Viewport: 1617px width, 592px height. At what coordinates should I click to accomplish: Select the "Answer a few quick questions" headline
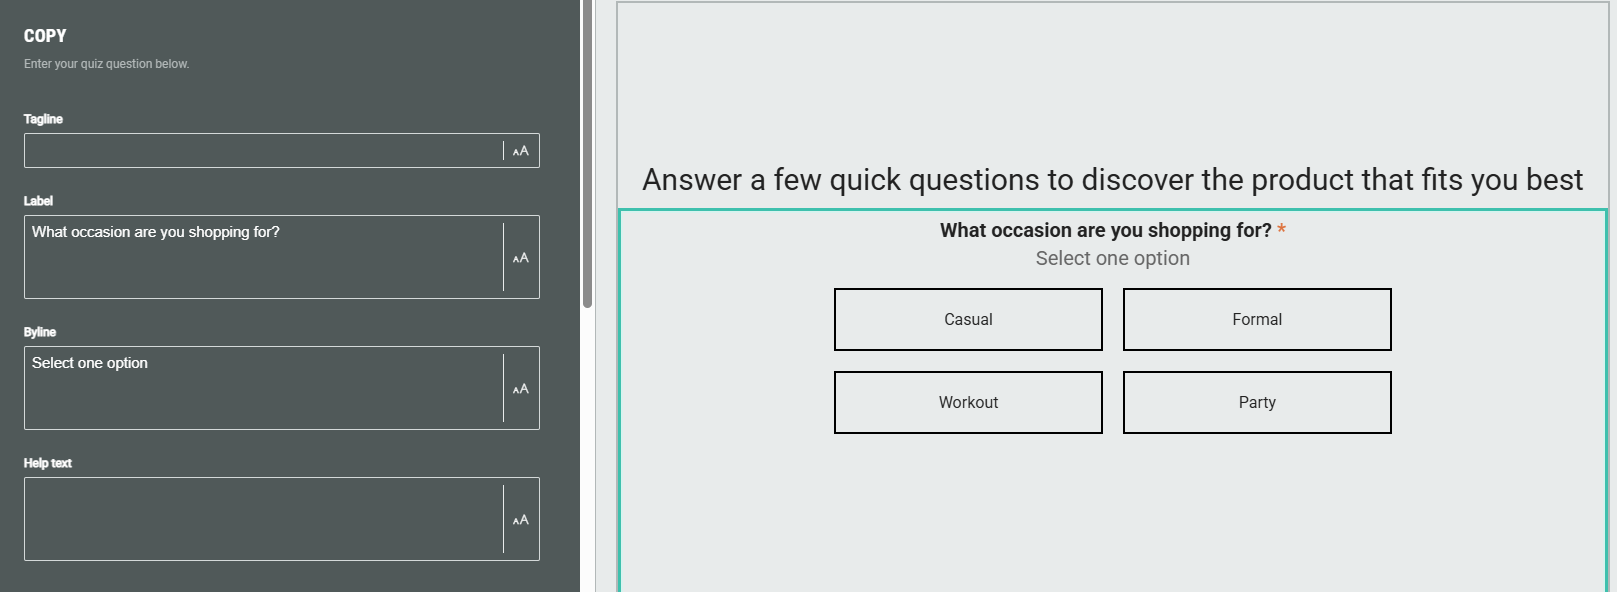click(1112, 180)
